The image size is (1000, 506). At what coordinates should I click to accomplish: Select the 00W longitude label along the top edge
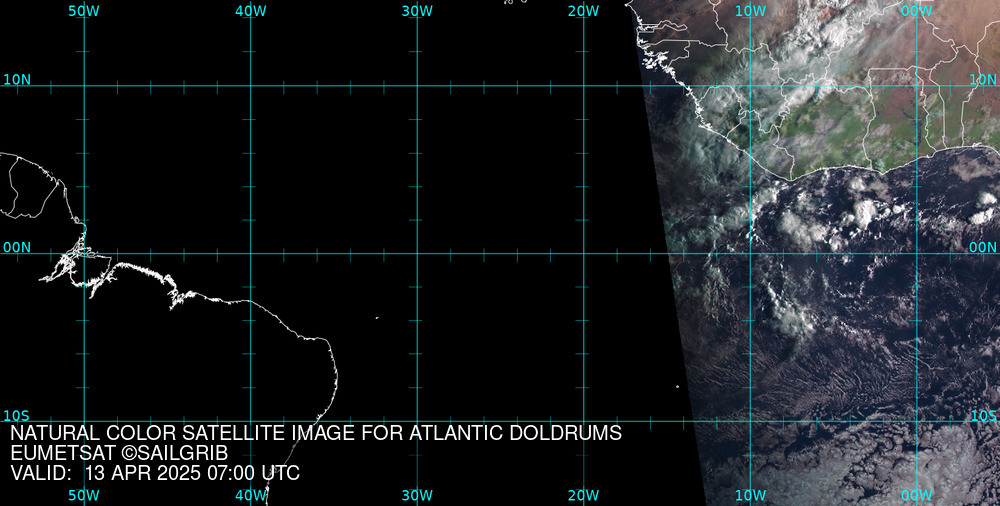pyautogui.click(x=917, y=11)
